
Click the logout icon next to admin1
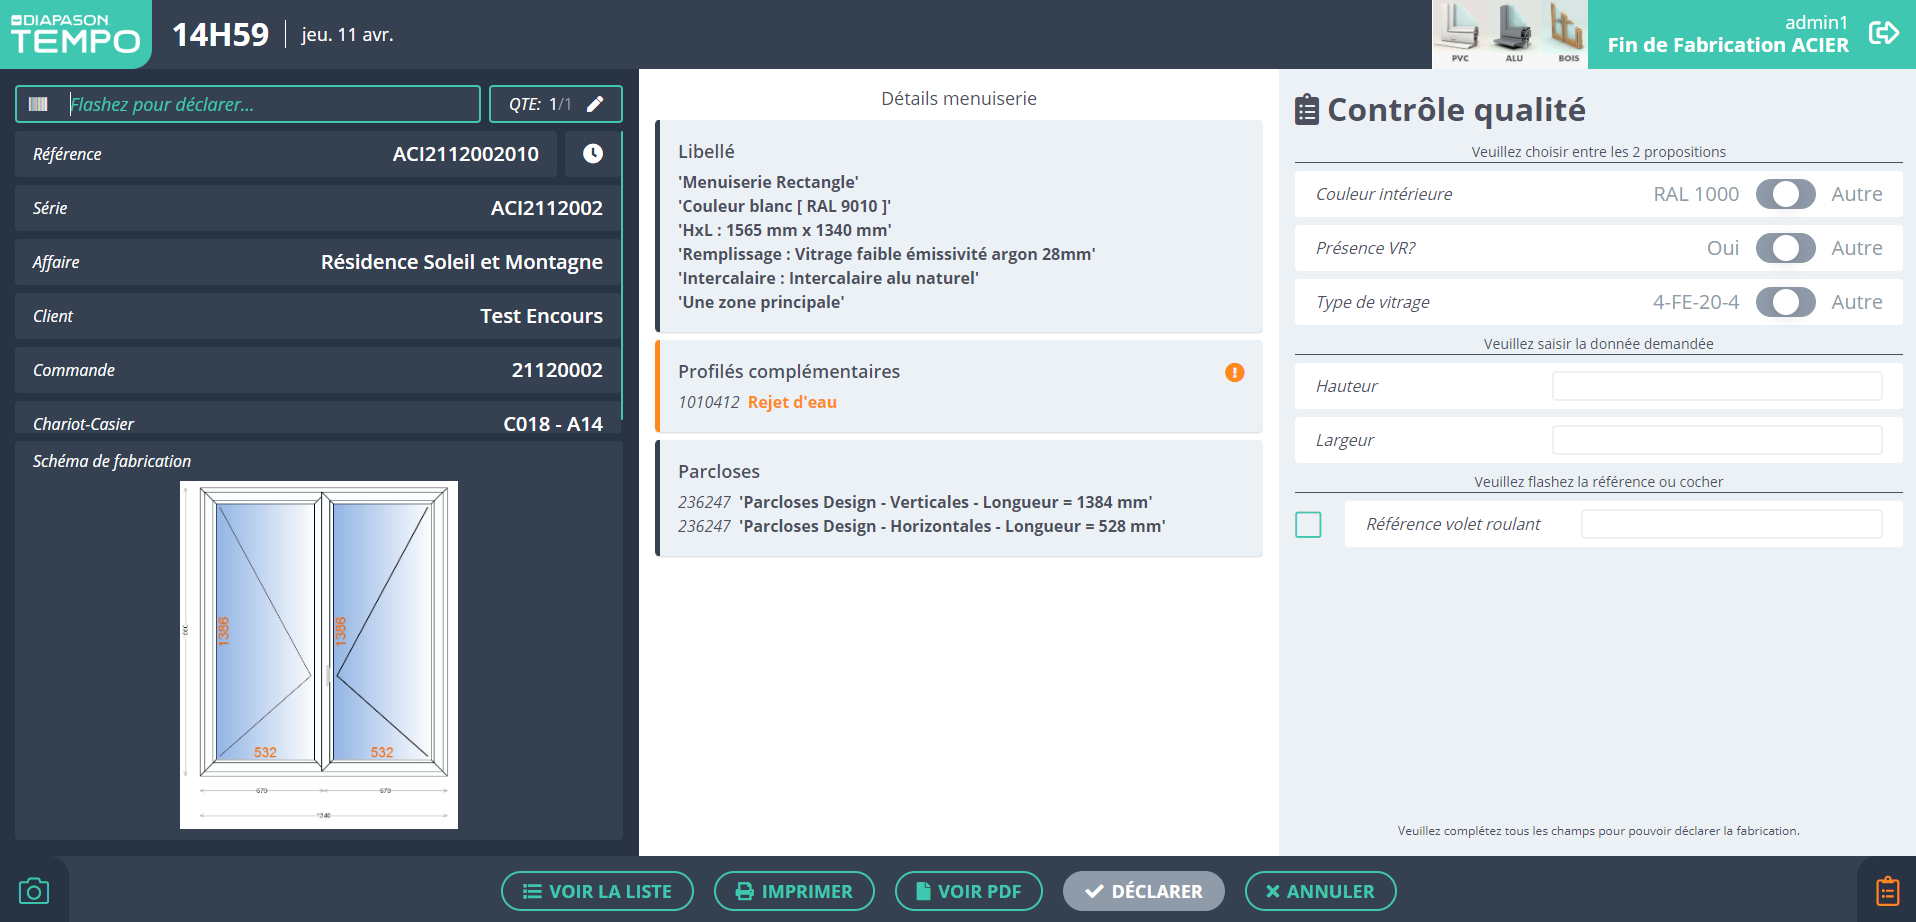1883,33
